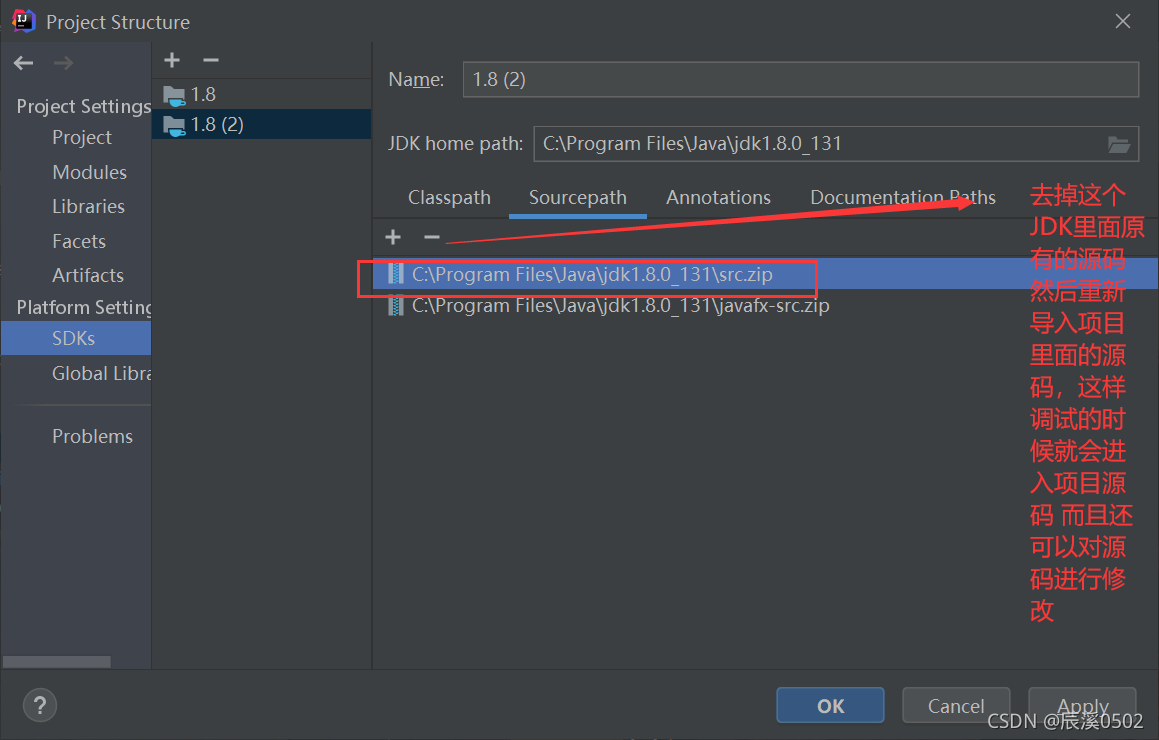Open the Artifacts settings page
The height and width of the screenshot is (740, 1159).
point(88,275)
